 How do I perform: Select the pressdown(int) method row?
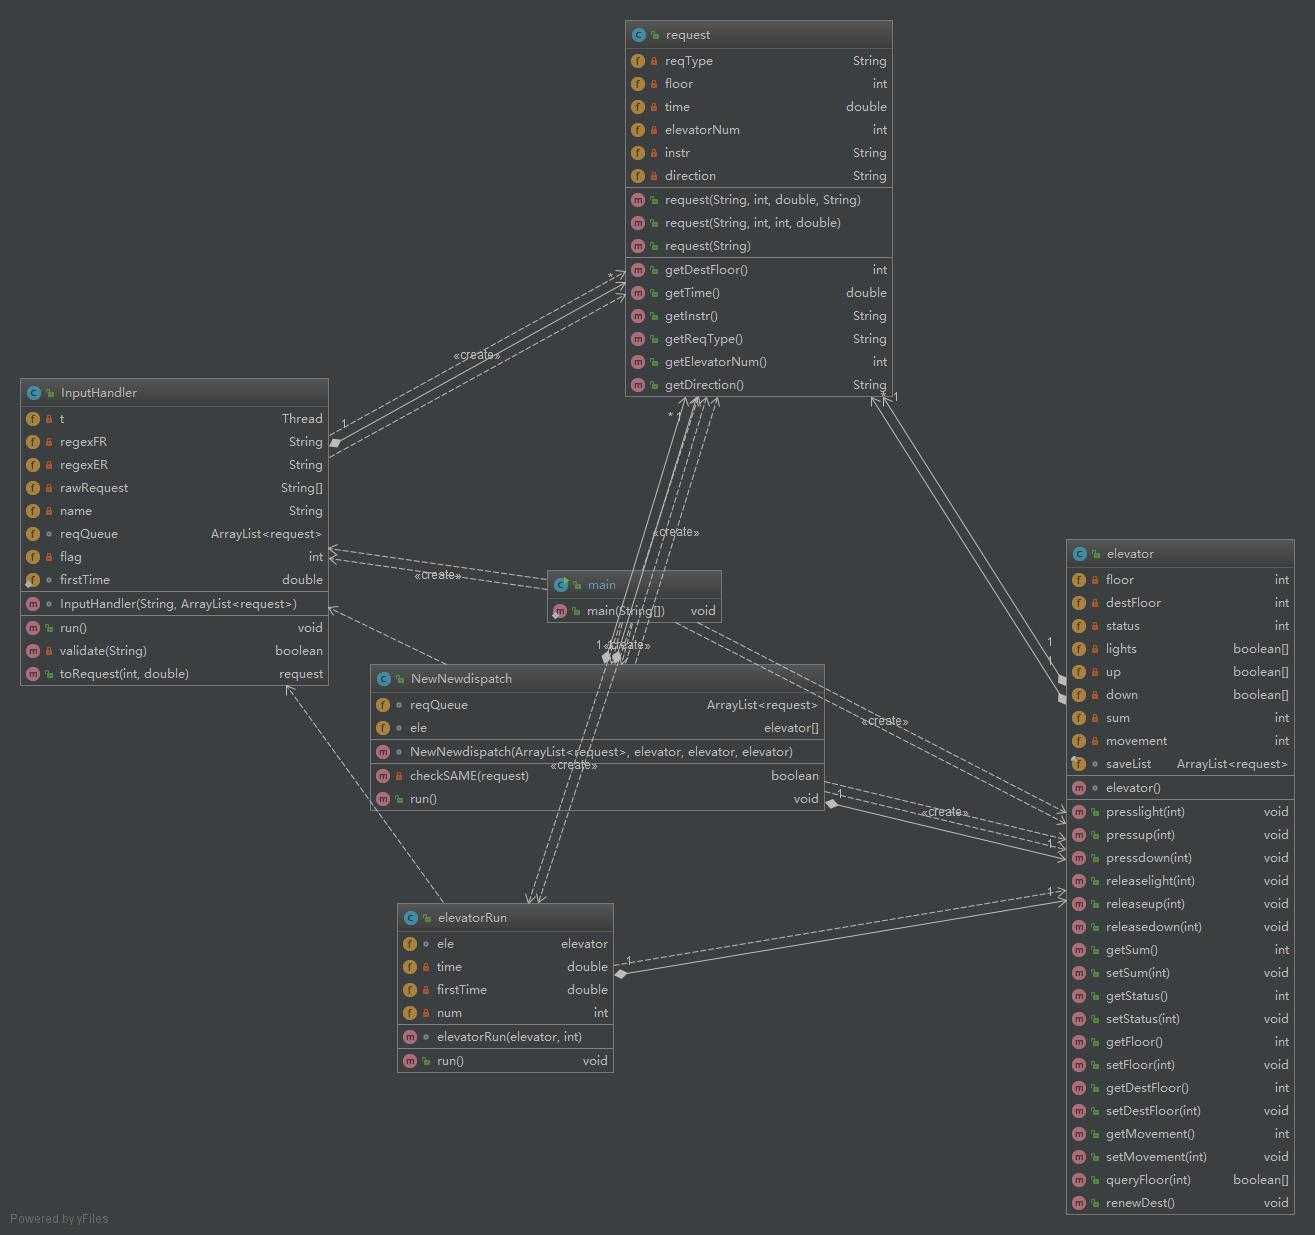tap(1180, 858)
